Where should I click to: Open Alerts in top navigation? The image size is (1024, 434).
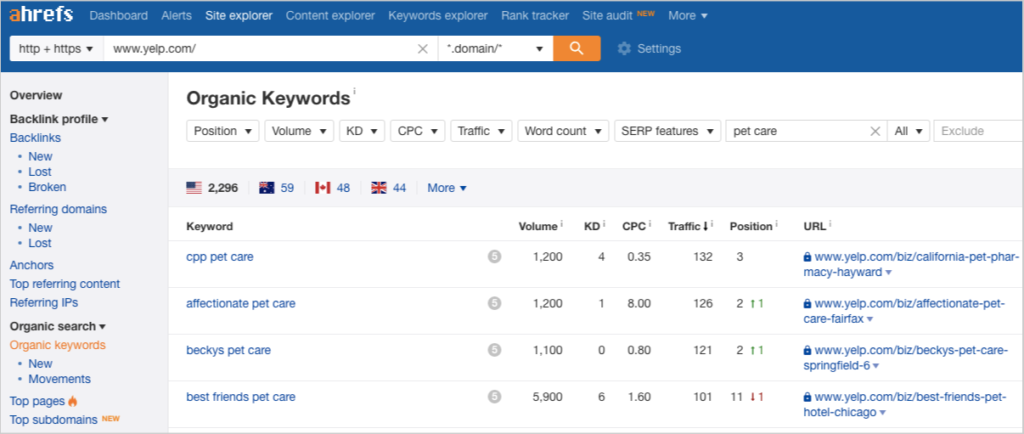176,15
